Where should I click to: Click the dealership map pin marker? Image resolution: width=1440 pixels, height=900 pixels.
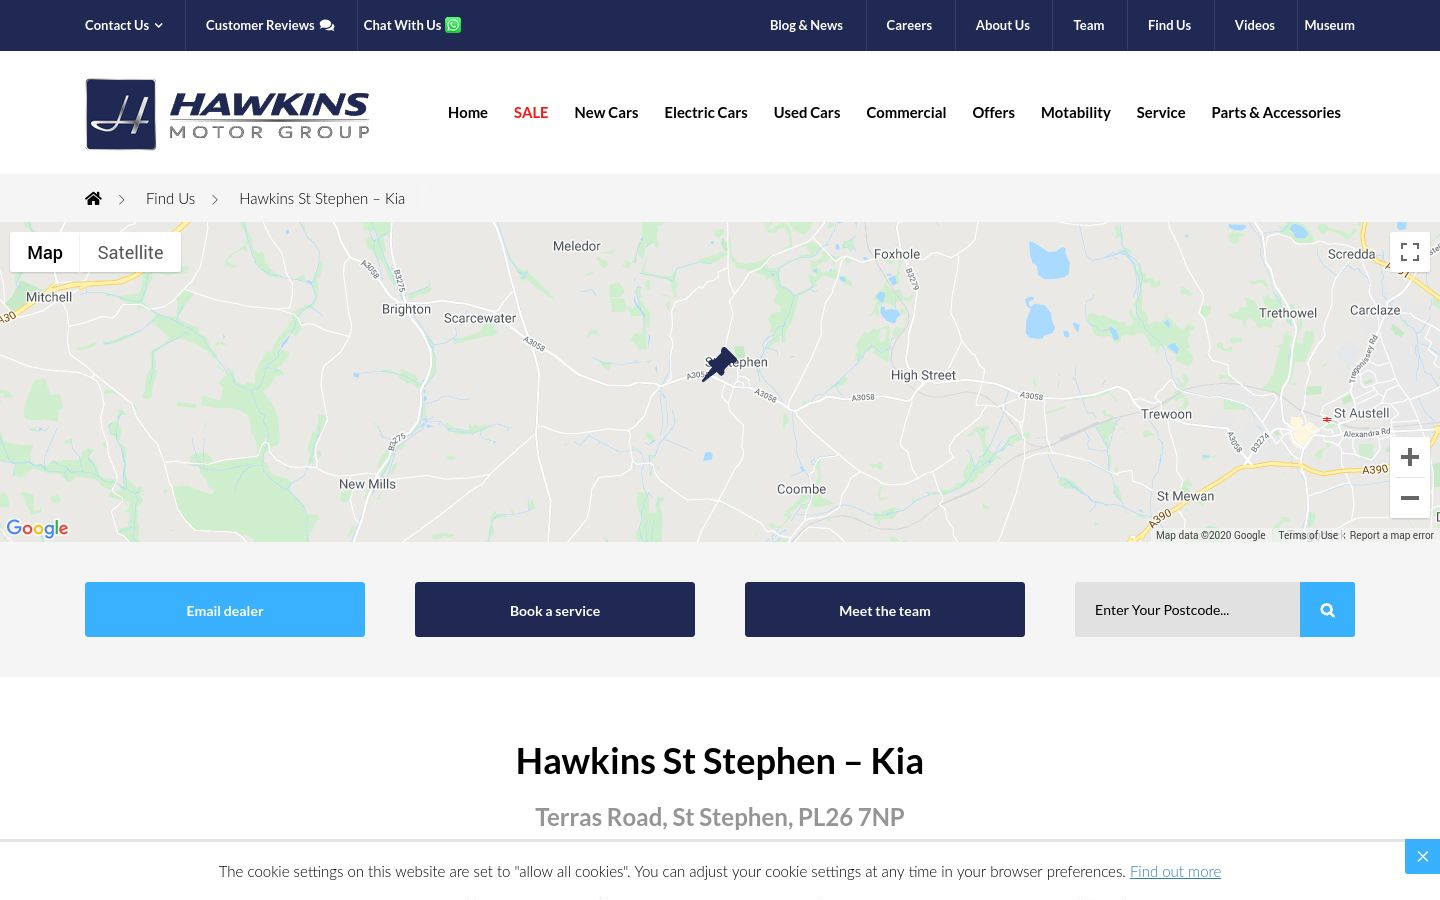[x=718, y=365]
